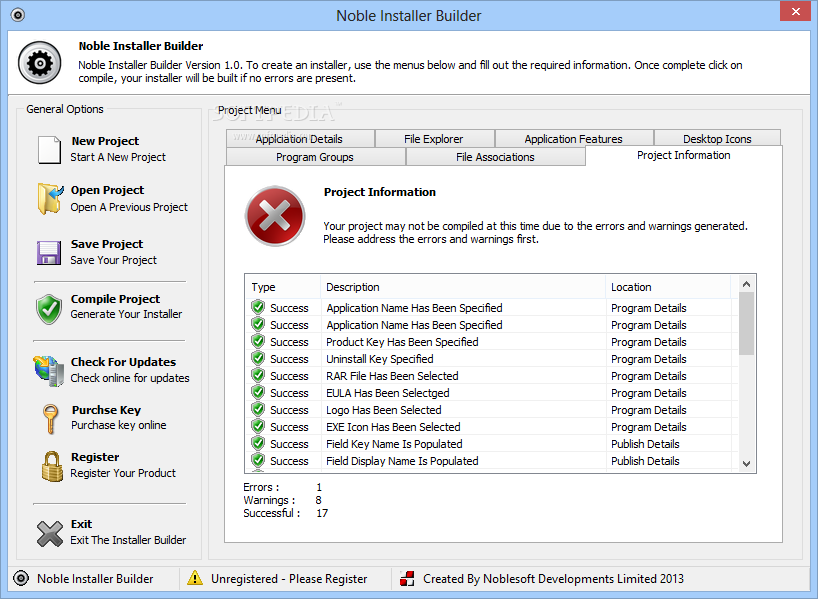This screenshot has height=599, width=818.
Task: Click the results list scrollbar thumb
Action: pyautogui.click(x=747, y=324)
